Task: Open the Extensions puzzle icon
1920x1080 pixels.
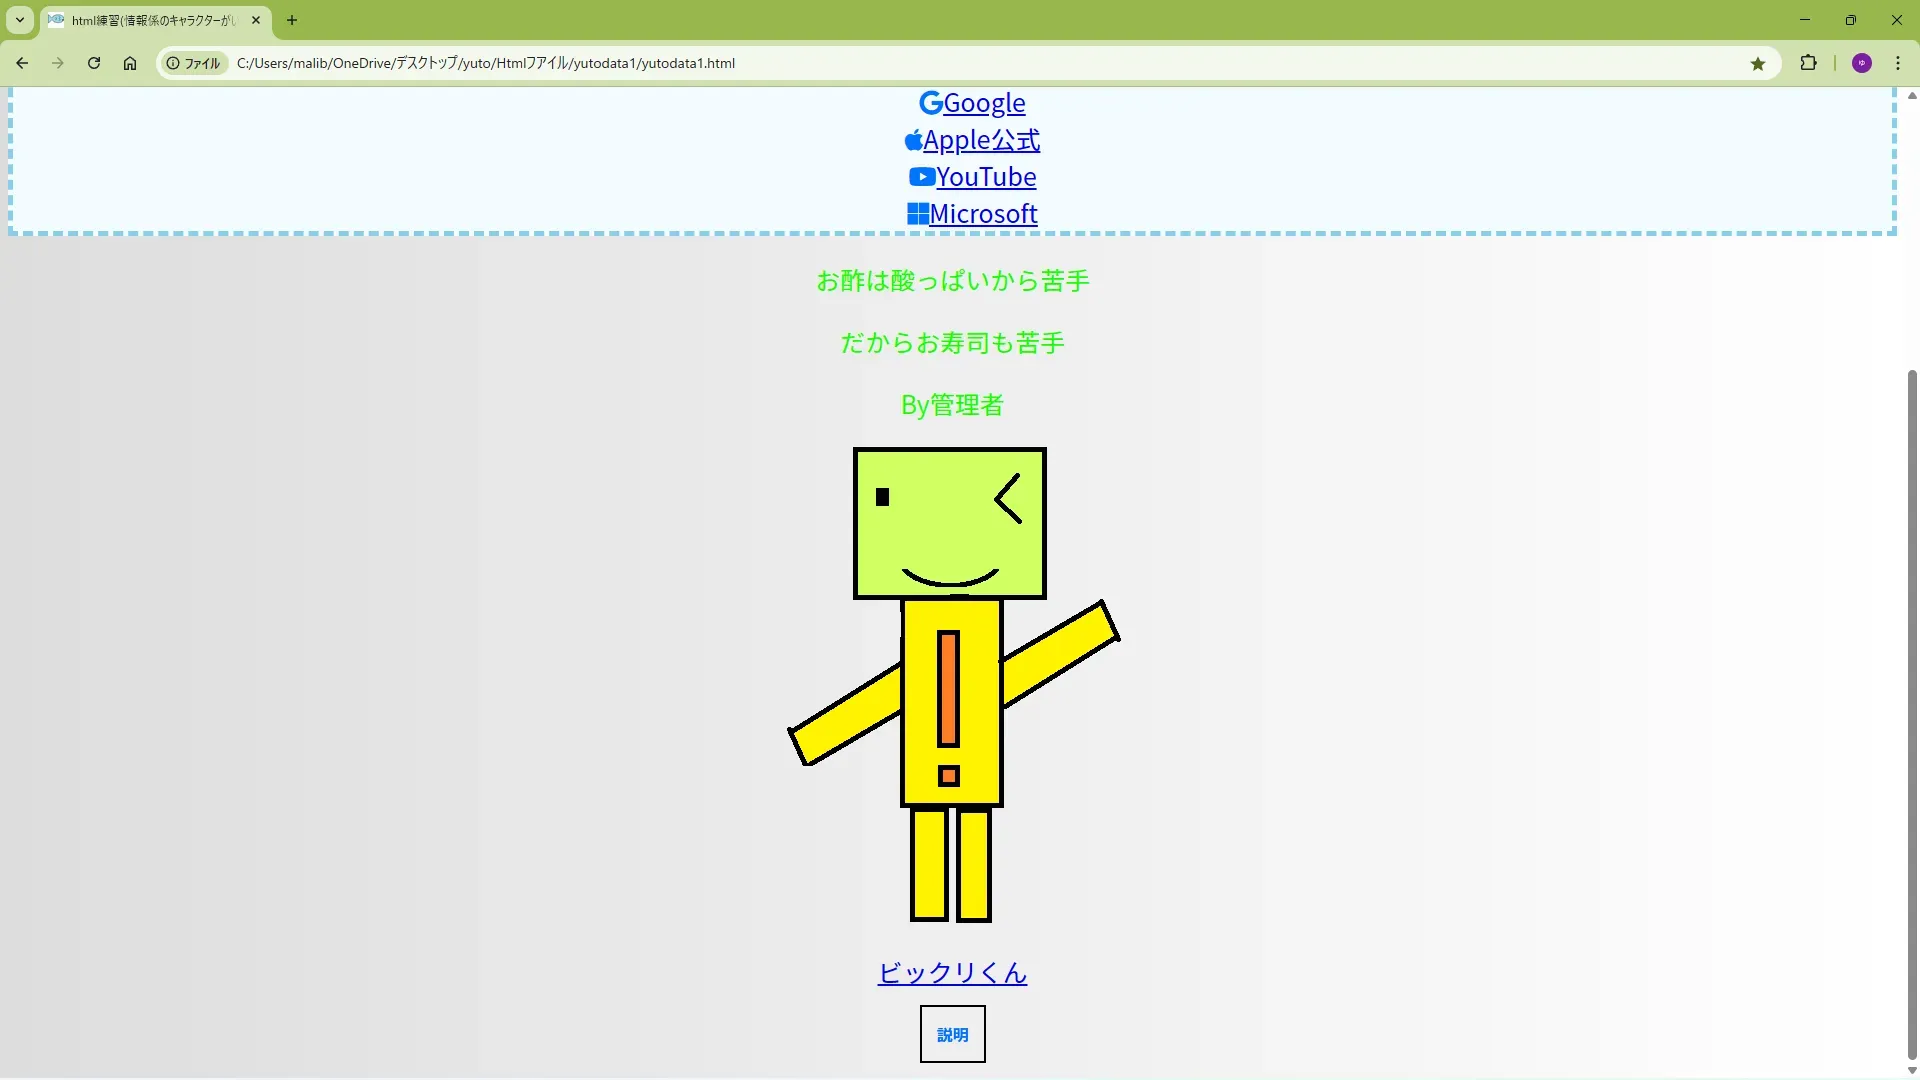Action: point(1808,63)
